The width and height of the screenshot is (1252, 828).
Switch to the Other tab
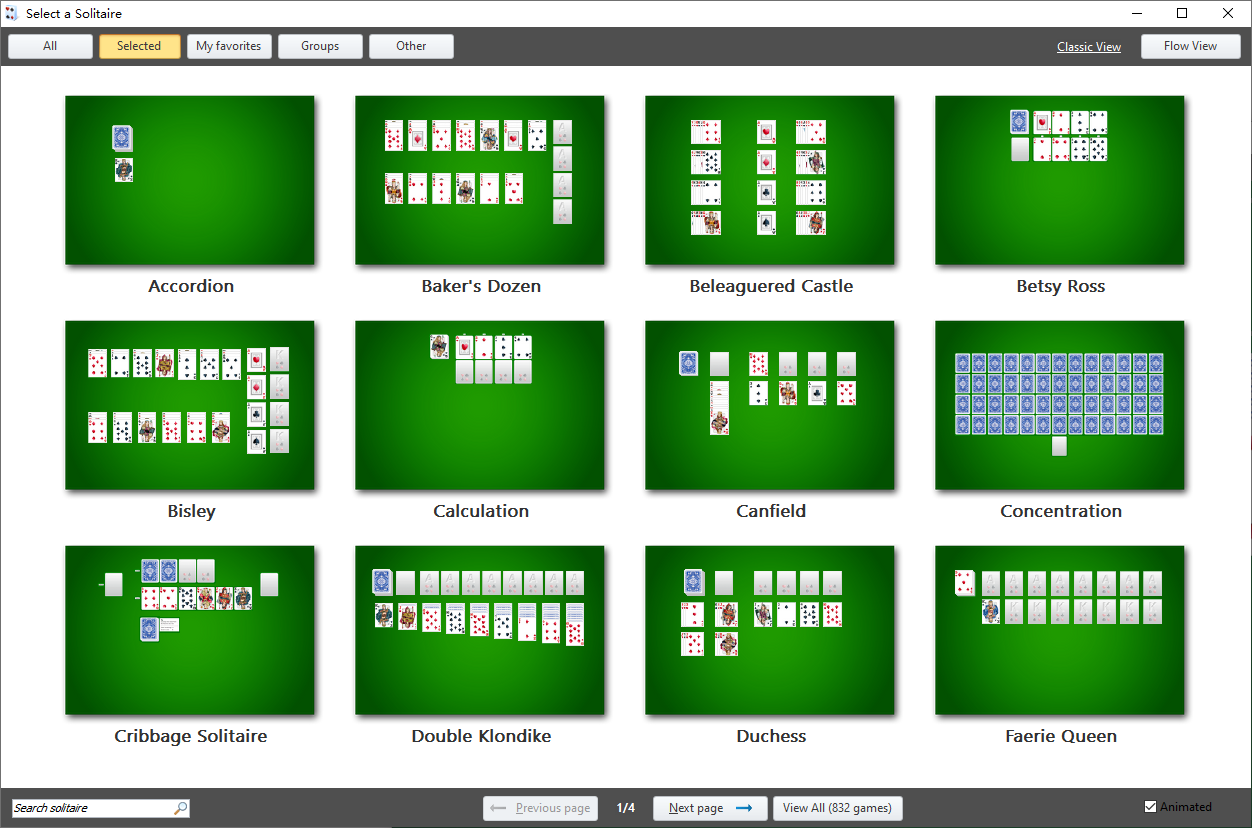411,46
